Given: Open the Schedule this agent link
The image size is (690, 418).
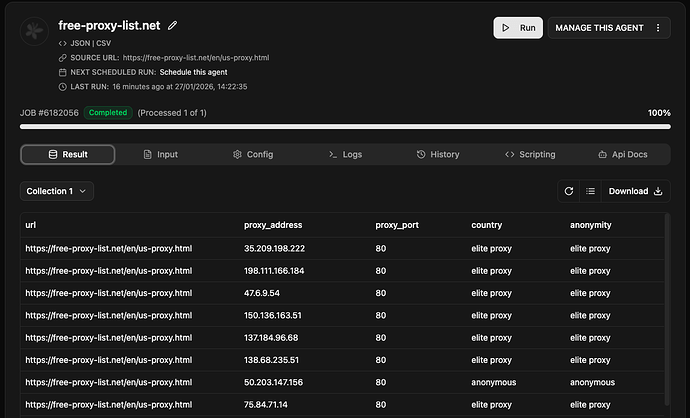Looking at the screenshot, I should coord(193,72).
